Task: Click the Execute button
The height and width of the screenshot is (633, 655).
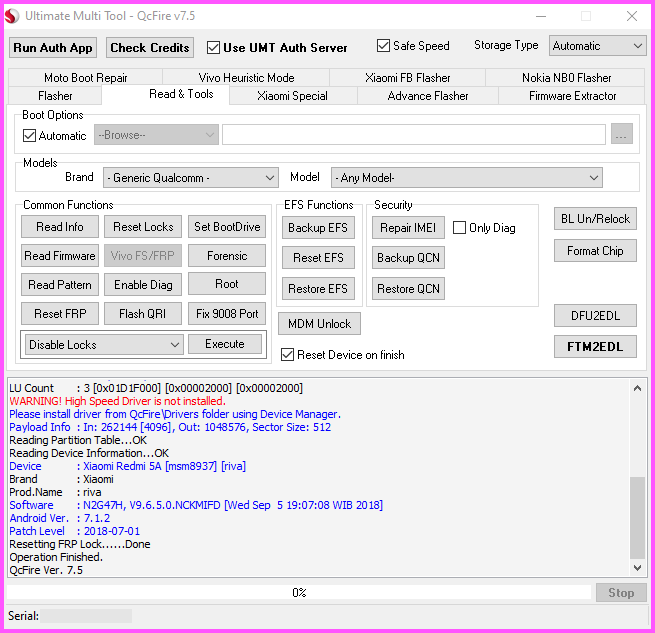Action: 225,344
